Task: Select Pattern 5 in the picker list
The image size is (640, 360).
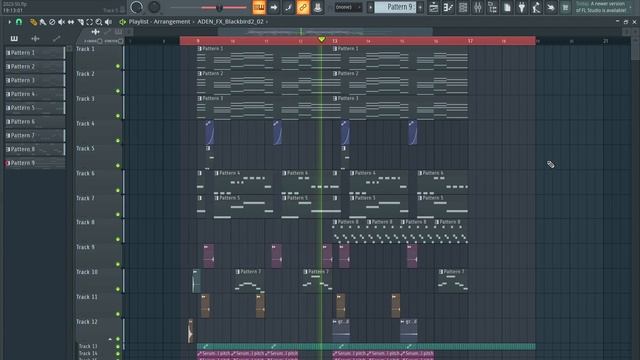Action: 35,108
